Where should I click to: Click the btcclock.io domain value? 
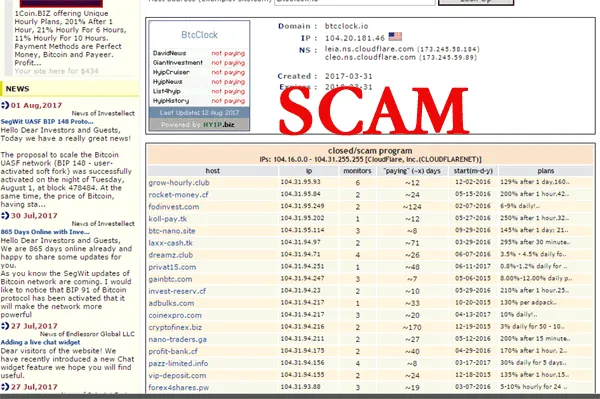346,26
